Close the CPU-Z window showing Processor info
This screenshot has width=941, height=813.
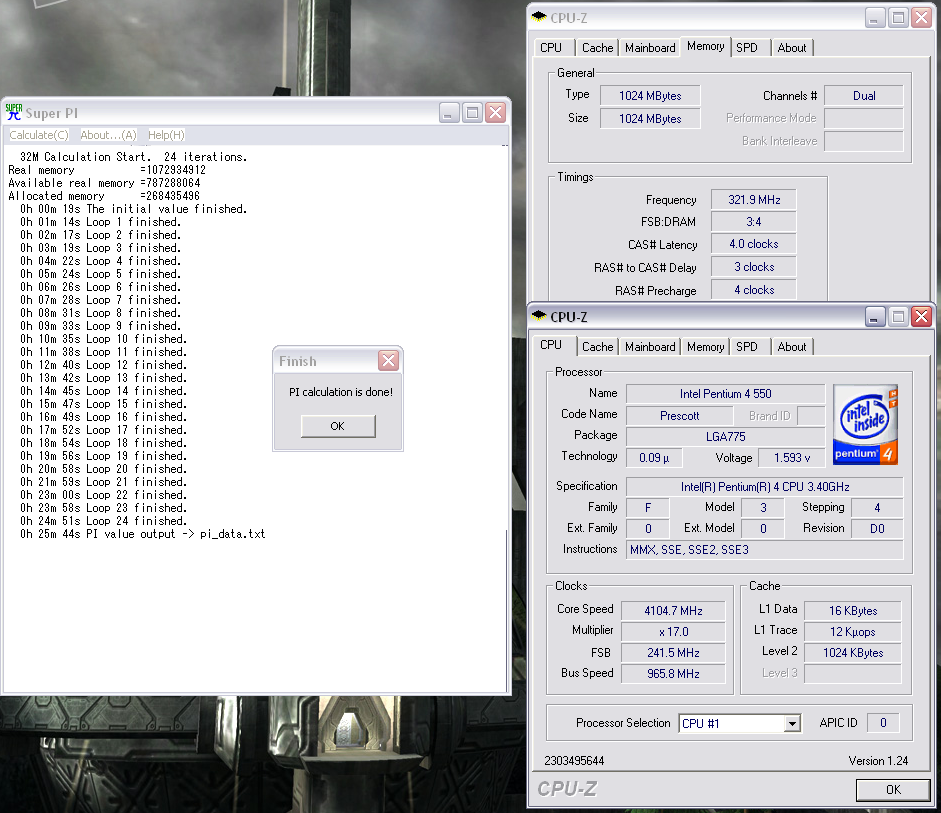[x=921, y=316]
